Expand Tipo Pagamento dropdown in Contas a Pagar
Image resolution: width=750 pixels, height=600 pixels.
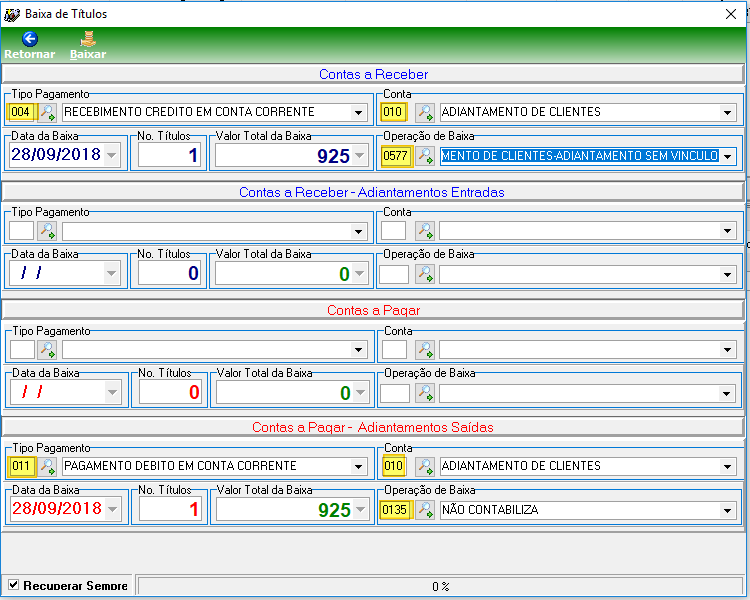pyautogui.click(x=358, y=350)
